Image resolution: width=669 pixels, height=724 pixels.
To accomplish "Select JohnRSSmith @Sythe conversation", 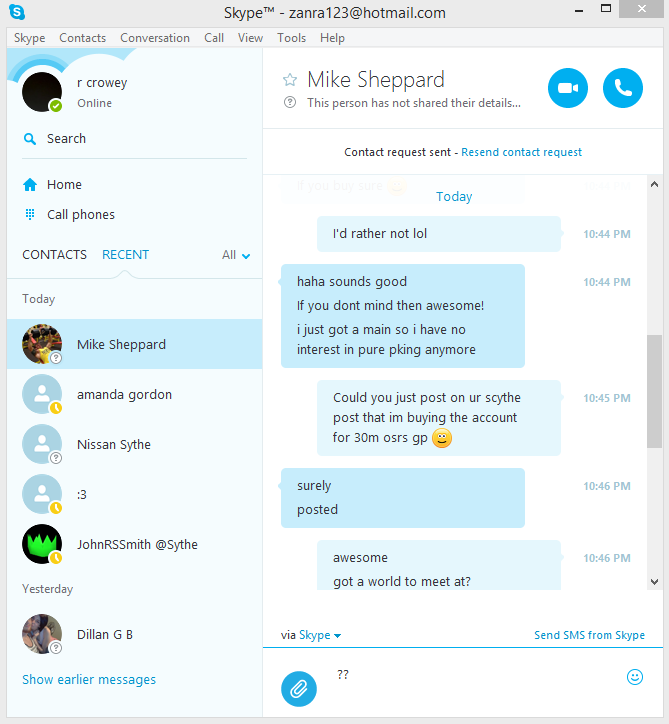I will click(x=134, y=544).
